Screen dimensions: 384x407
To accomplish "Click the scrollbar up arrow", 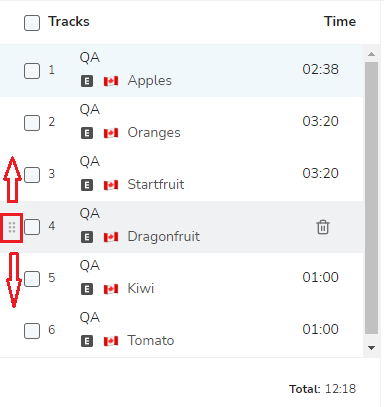I will 371,54.
